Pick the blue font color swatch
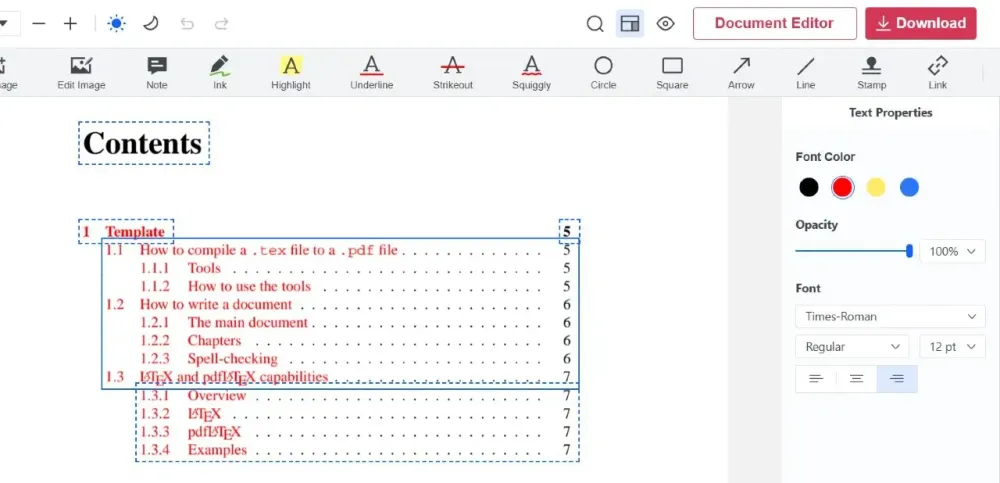This screenshot has width=1000, height=483. point(909,187)
